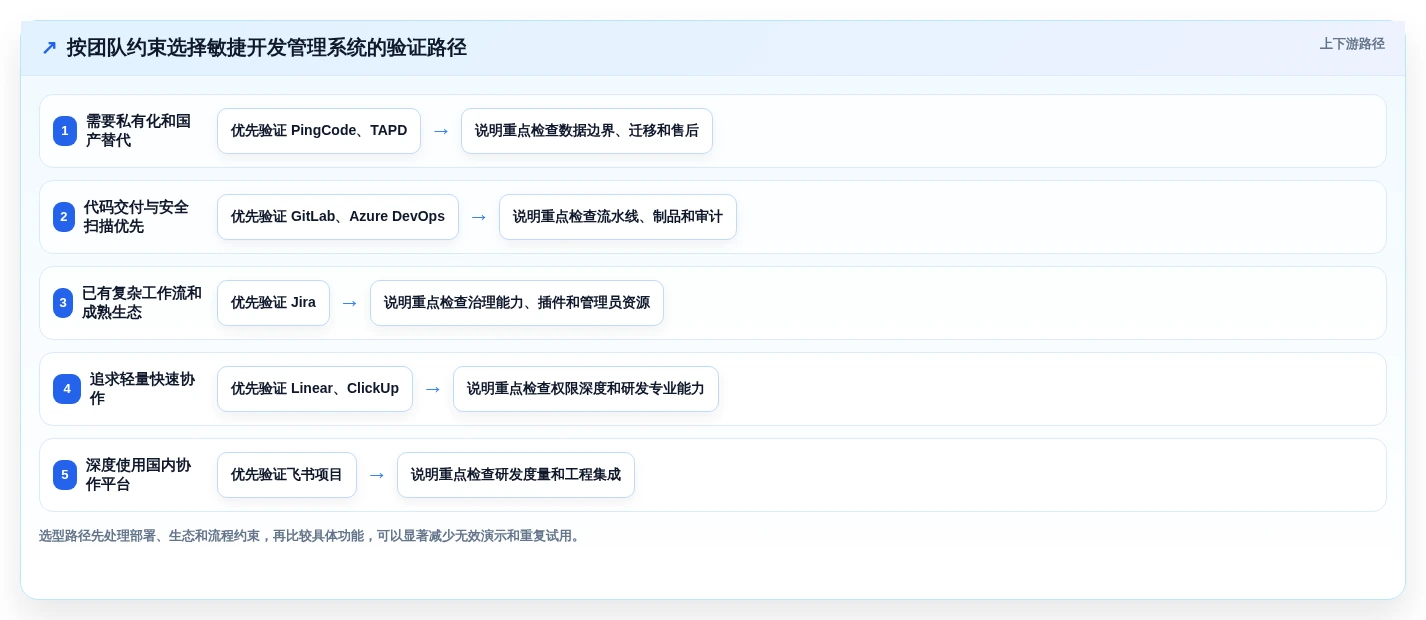Click the arrow after the 飞书项目 box
This screenshot has width=1426, height=620.
click(x=377, y=475)
